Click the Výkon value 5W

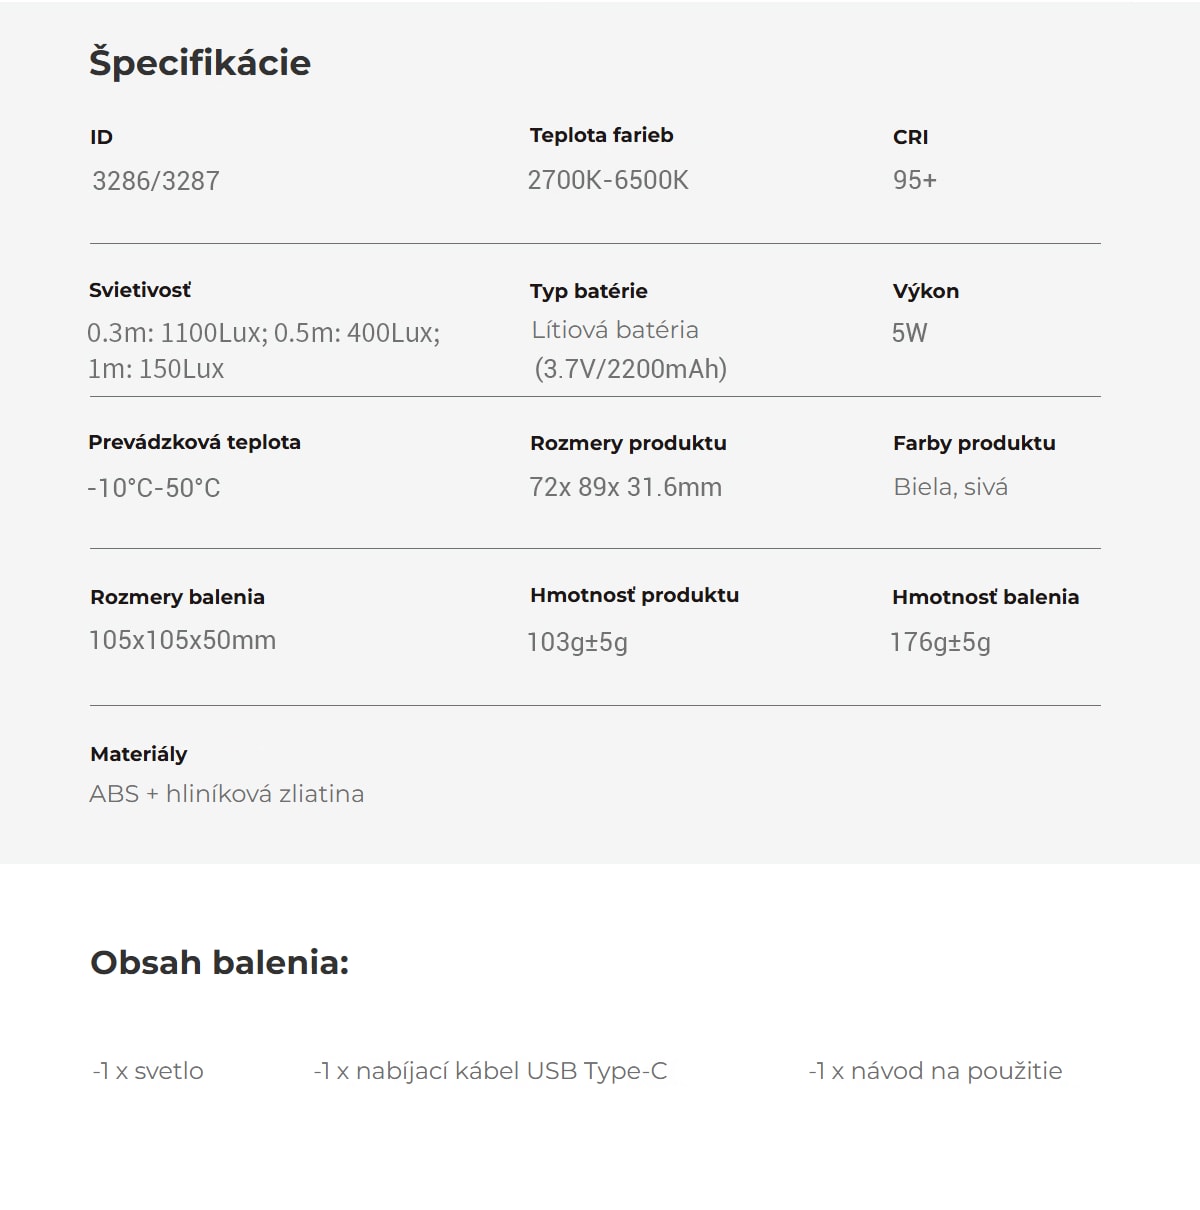click(910, 333)
